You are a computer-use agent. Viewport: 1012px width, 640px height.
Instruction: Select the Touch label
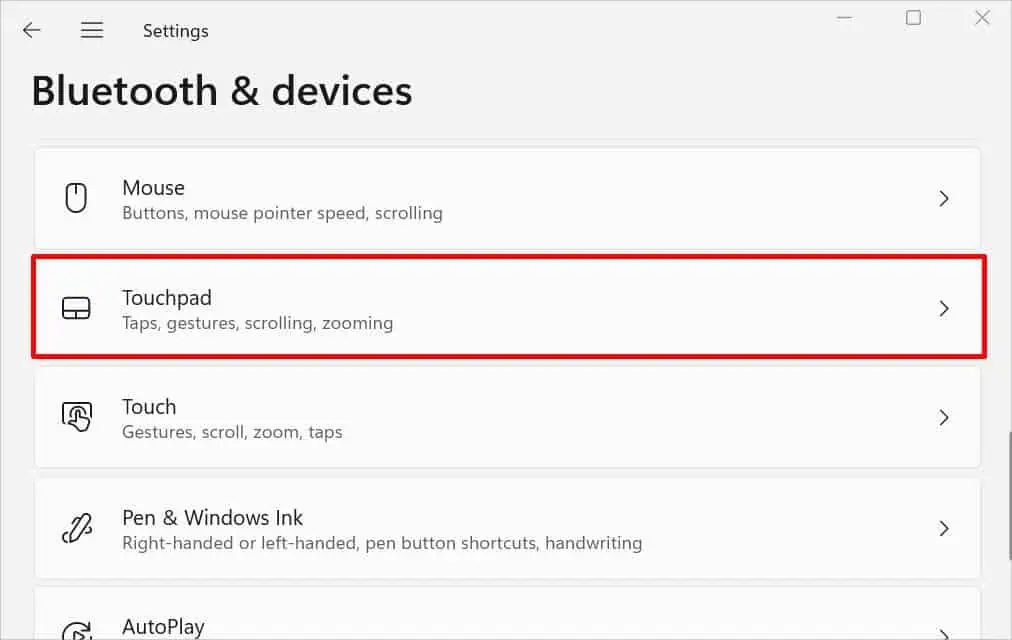[149, 407]
